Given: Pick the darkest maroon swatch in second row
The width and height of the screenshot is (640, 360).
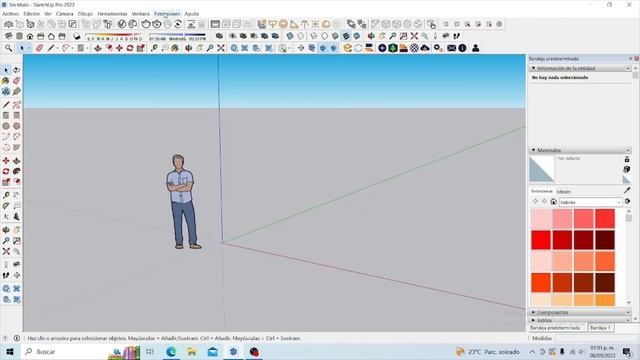Looking at the screenshot, I should coord(604,240).
